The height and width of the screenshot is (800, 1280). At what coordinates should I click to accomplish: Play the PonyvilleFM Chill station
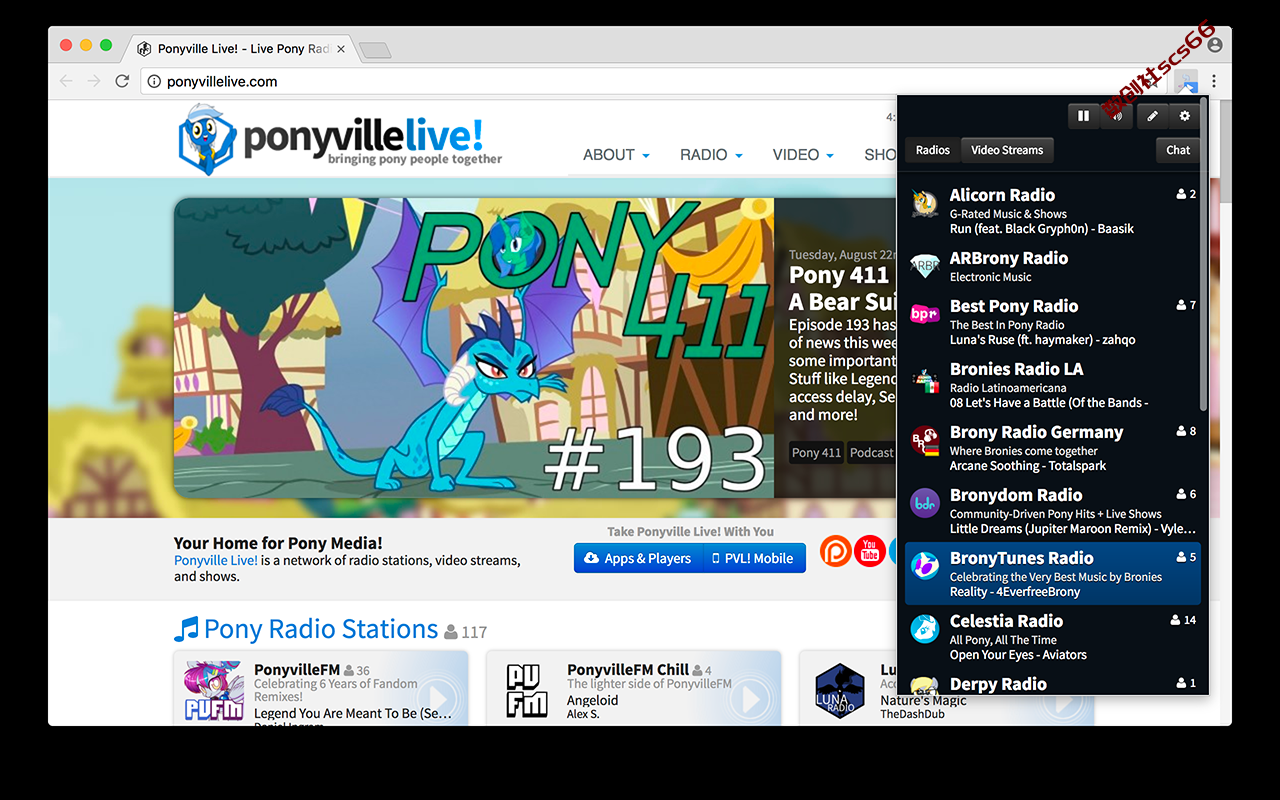click(x=750, y=699)
